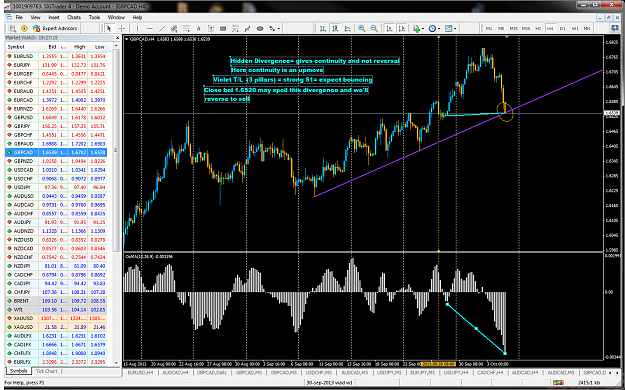
Task: Click the yellow diamond toolbar icon
Action: 24,28
